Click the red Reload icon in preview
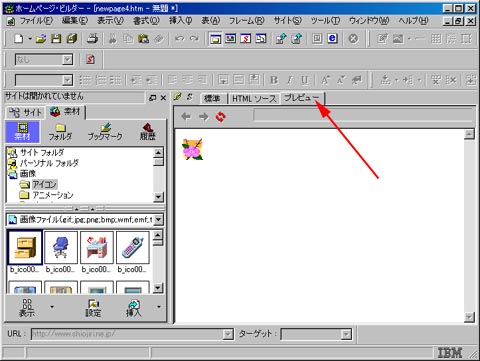480x361 pixels. [x=220, y=116]
